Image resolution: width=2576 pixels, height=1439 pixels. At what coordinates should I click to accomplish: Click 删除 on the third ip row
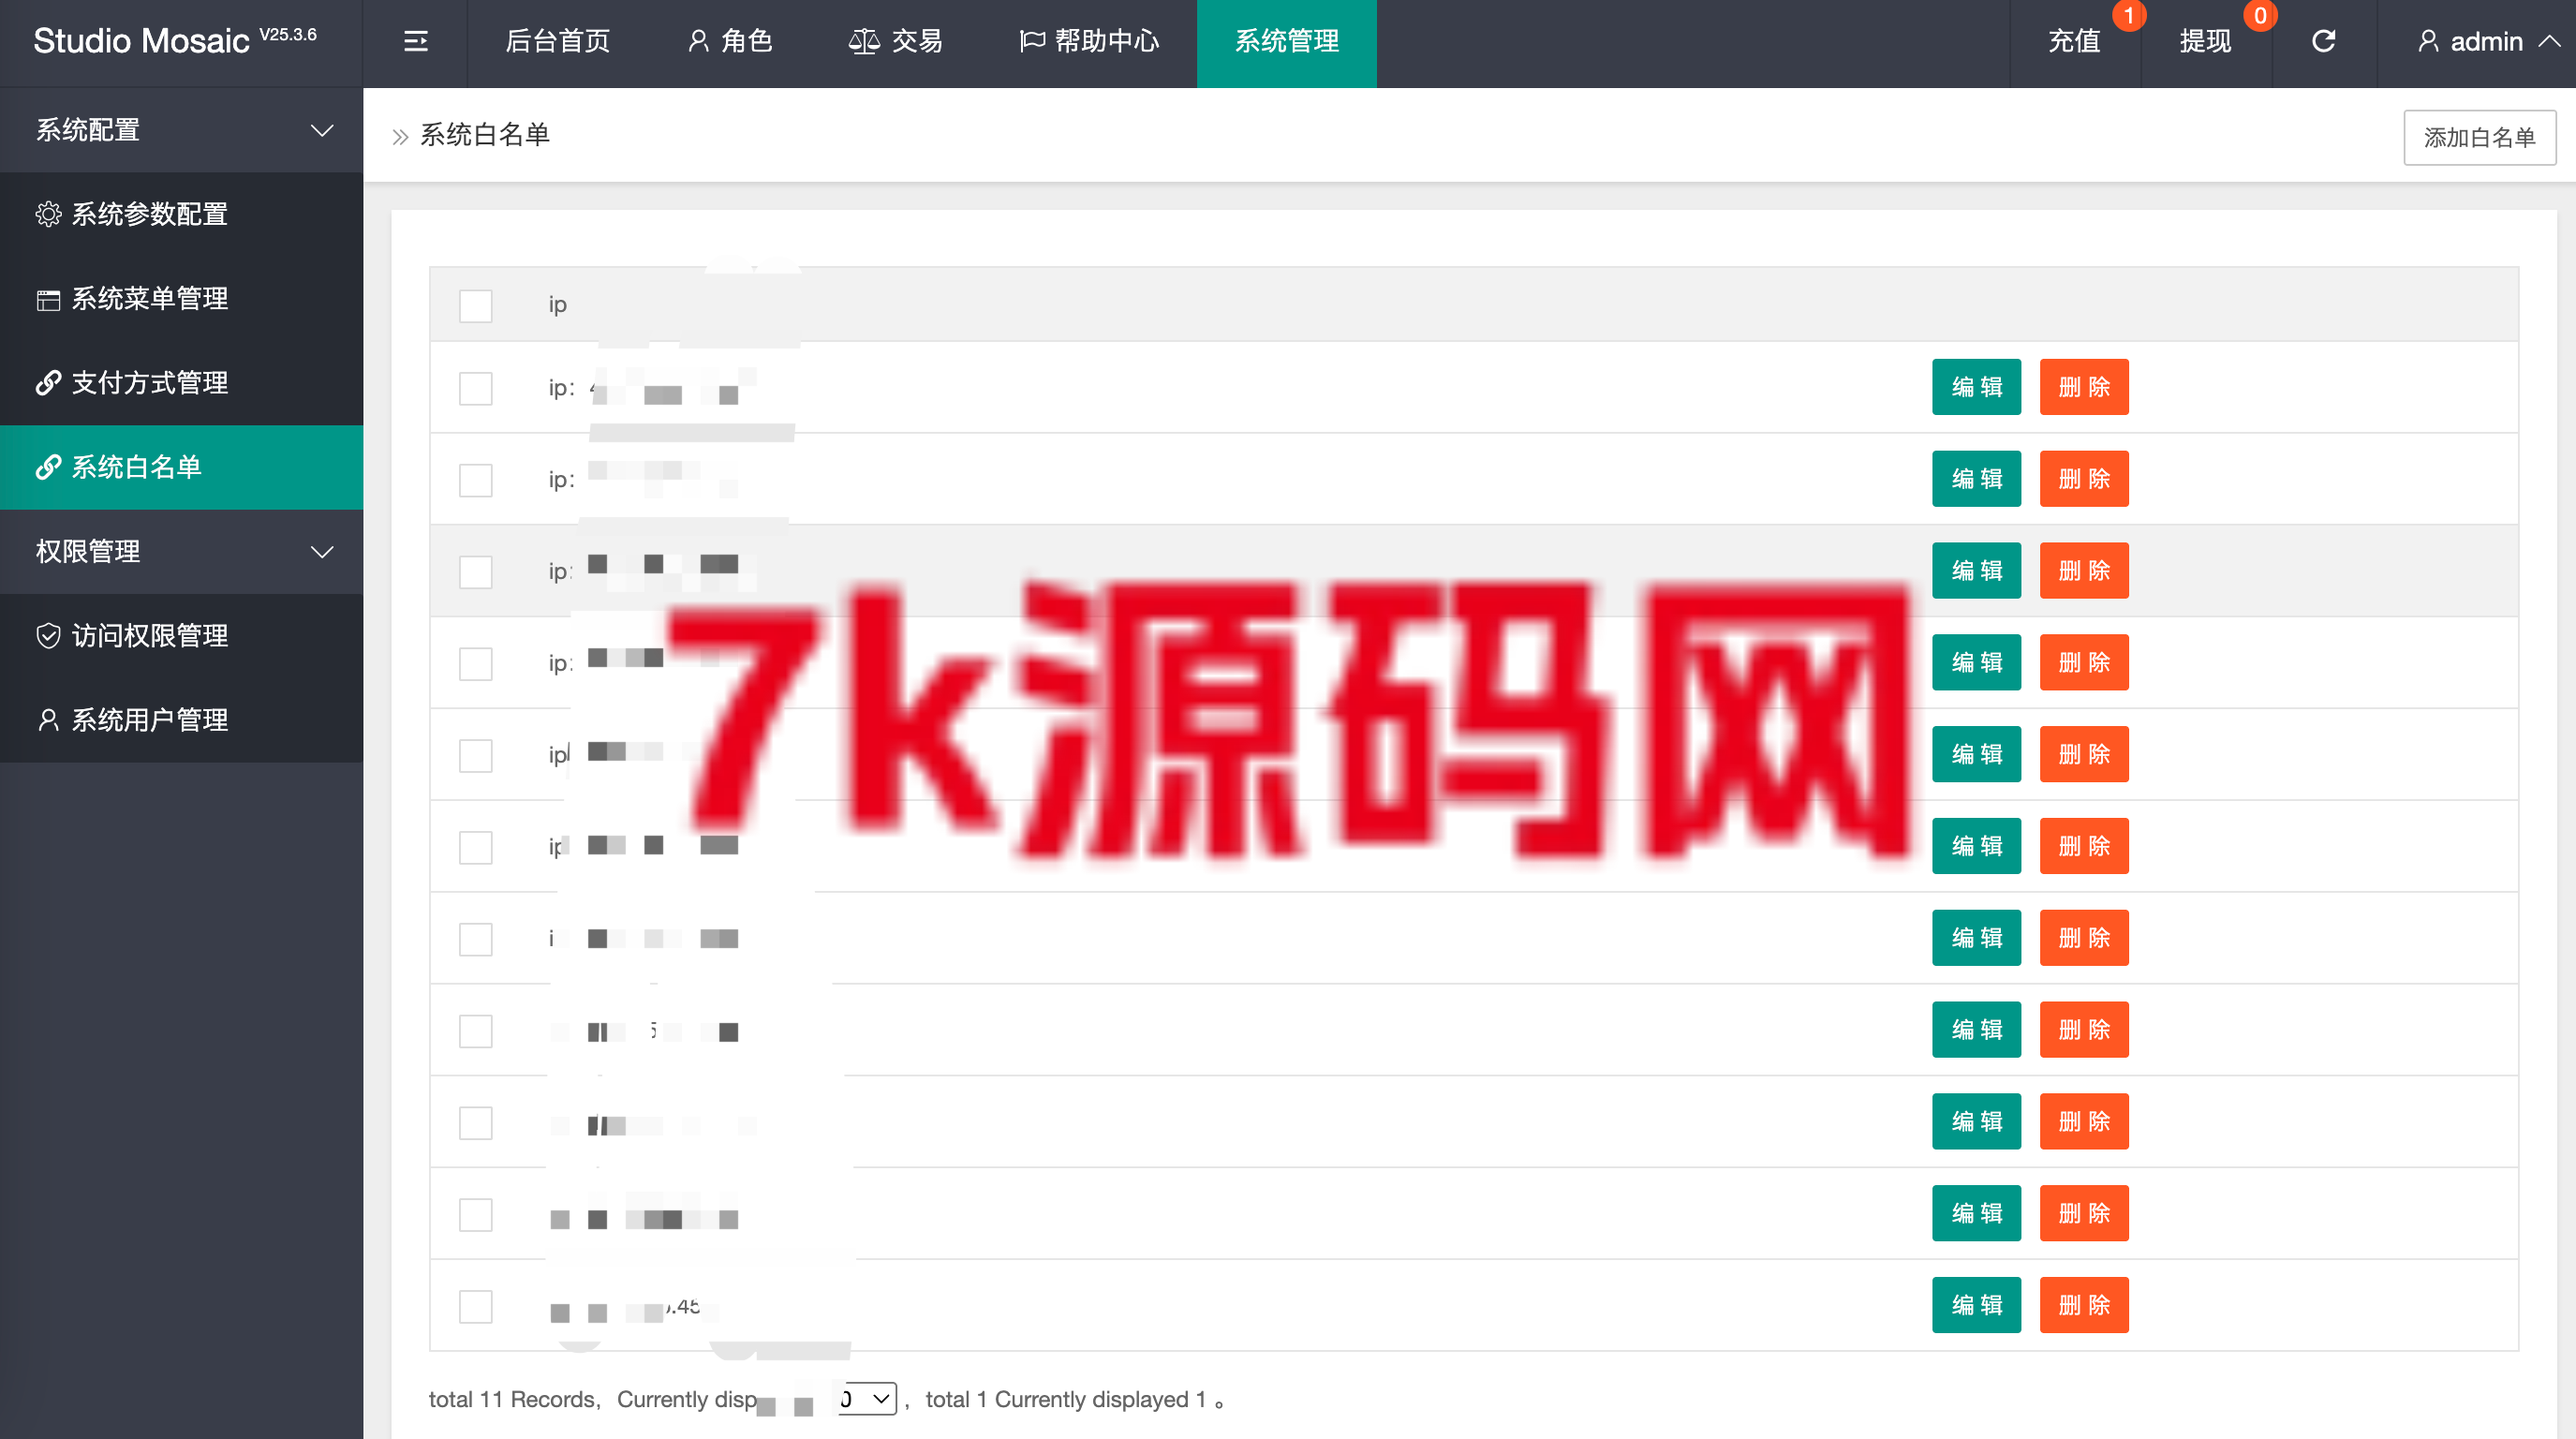[2083, 571]
